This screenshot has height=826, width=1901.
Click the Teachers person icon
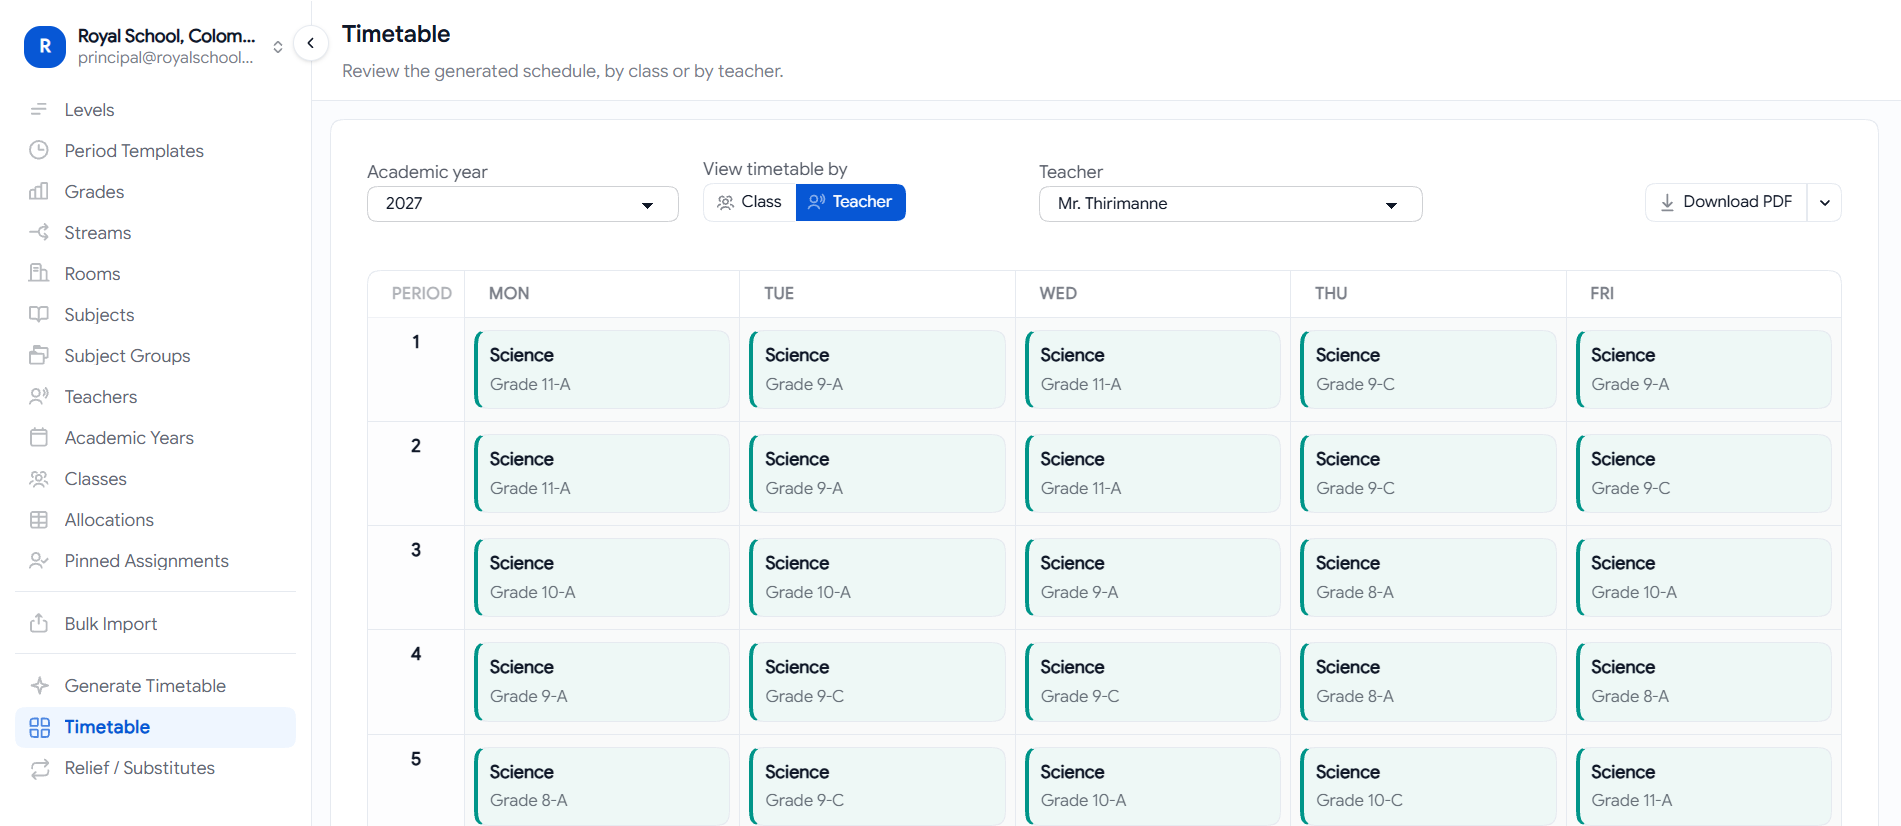(x=39, y=396)
